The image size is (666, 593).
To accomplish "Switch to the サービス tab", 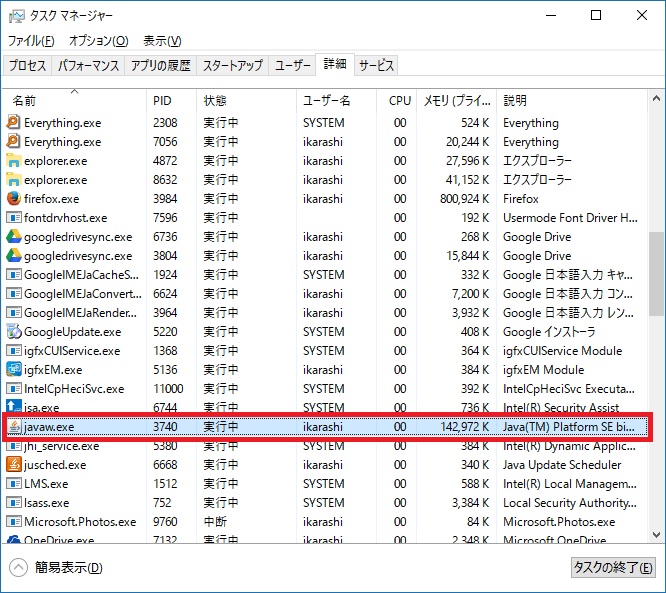I will click(x=376, y=65).
